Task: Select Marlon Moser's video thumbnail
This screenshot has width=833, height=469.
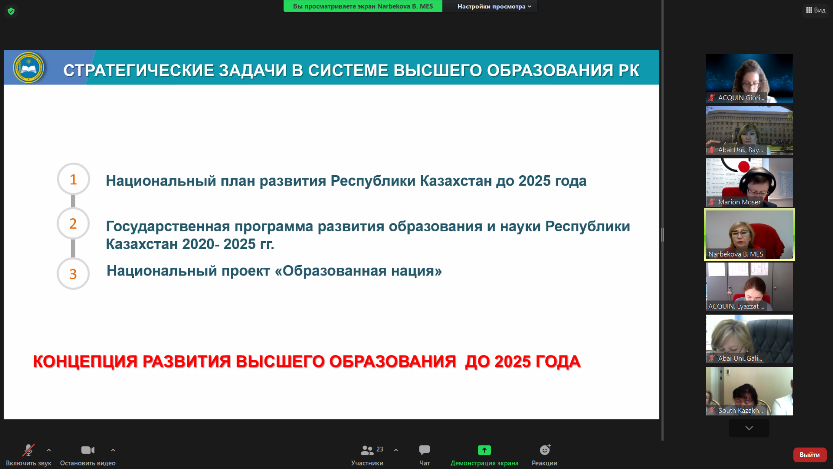Action: (x=749, y=182)
